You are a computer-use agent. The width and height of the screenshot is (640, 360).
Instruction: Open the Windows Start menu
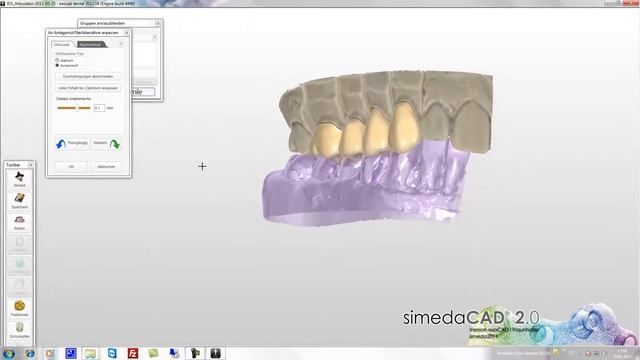(9, 353)
